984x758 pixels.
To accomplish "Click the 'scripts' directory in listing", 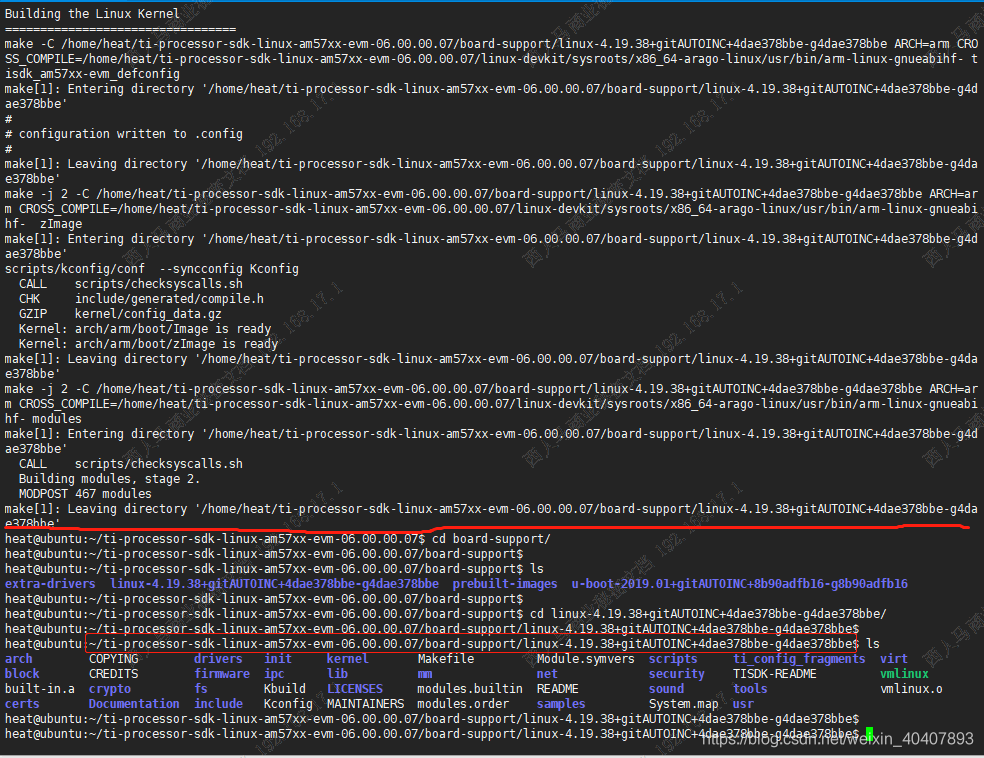I will click(x=673, y=659).
